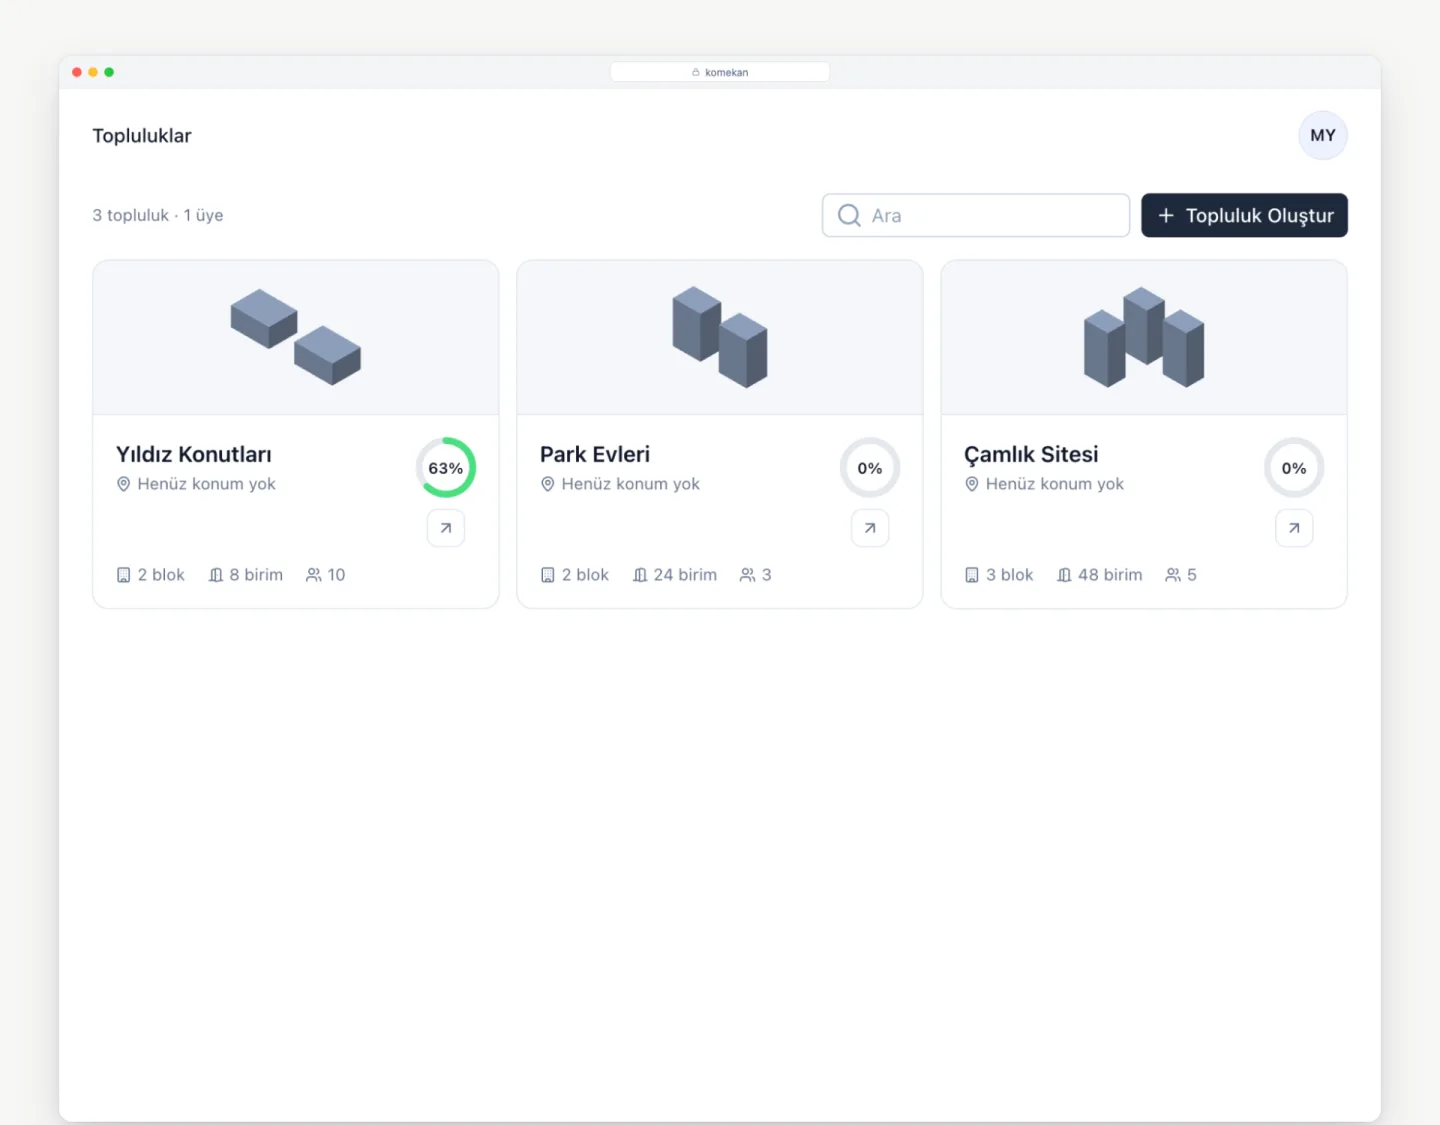The height and width of the screenshot is (1125, 1440).
Task: Focus the Ara search field
Action: click(x=976, y=215)
